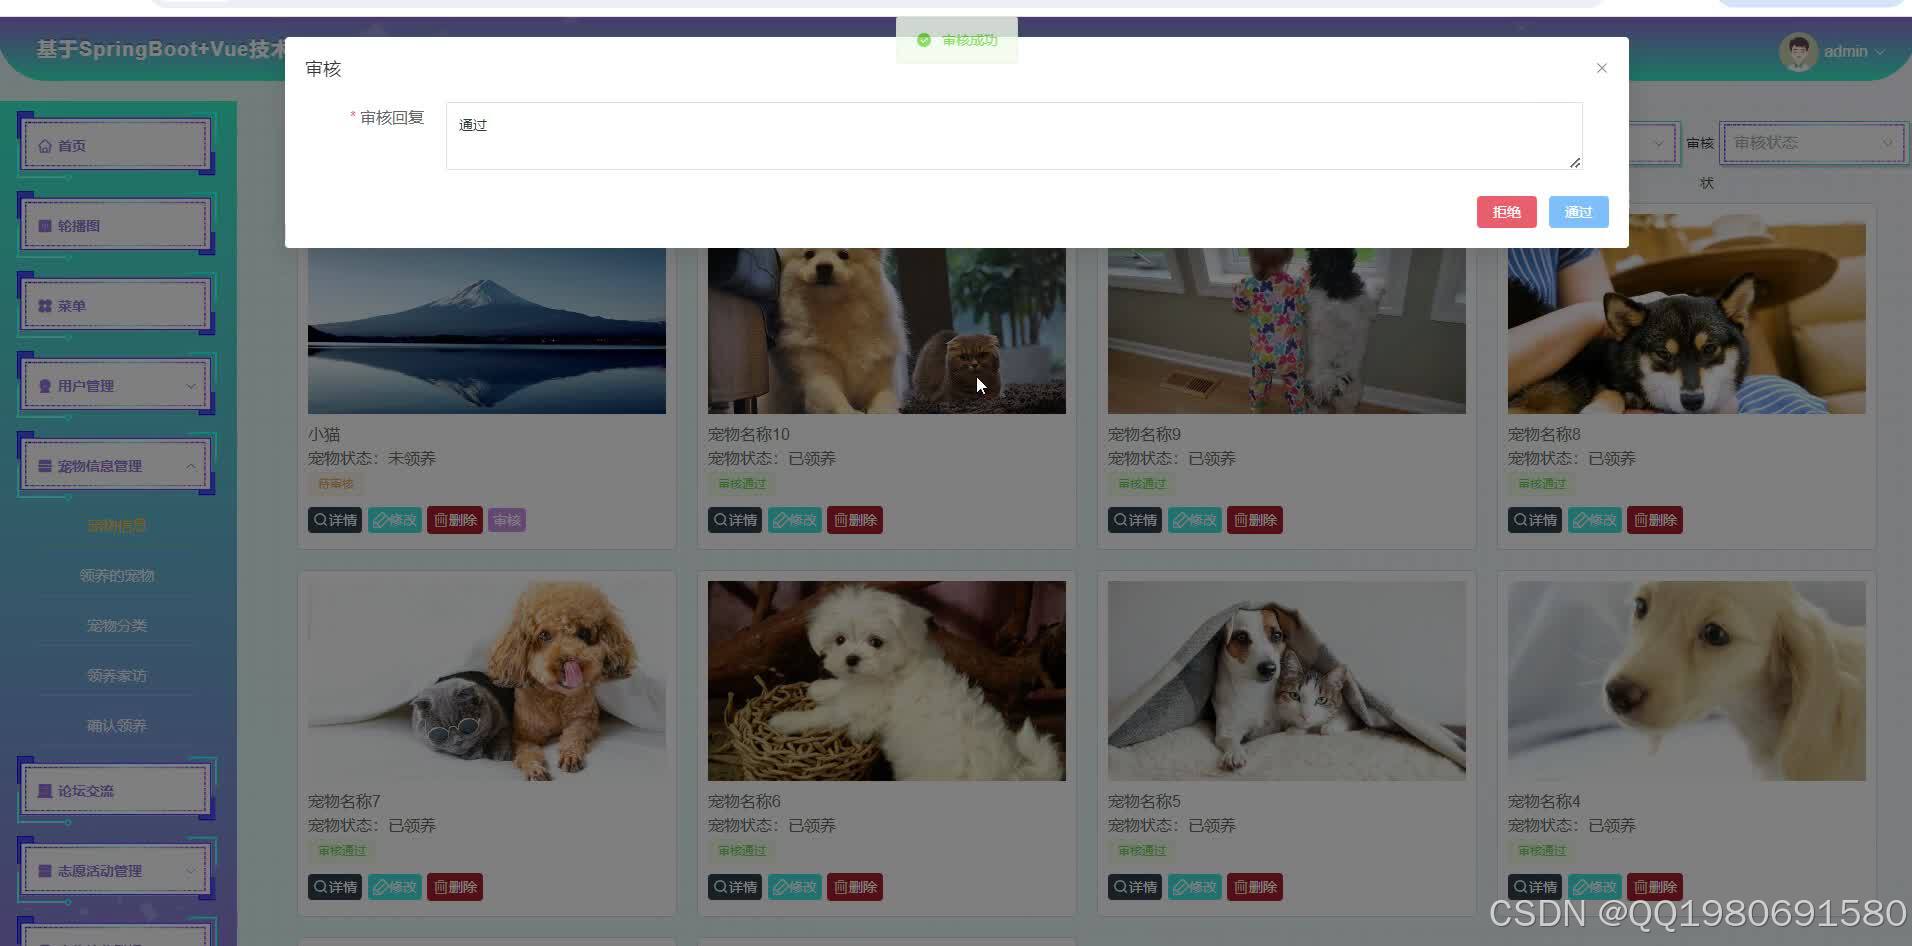1912x946 pixels.
Task: Open 领养家访 submenu item
Action: (x=117, y=675)
